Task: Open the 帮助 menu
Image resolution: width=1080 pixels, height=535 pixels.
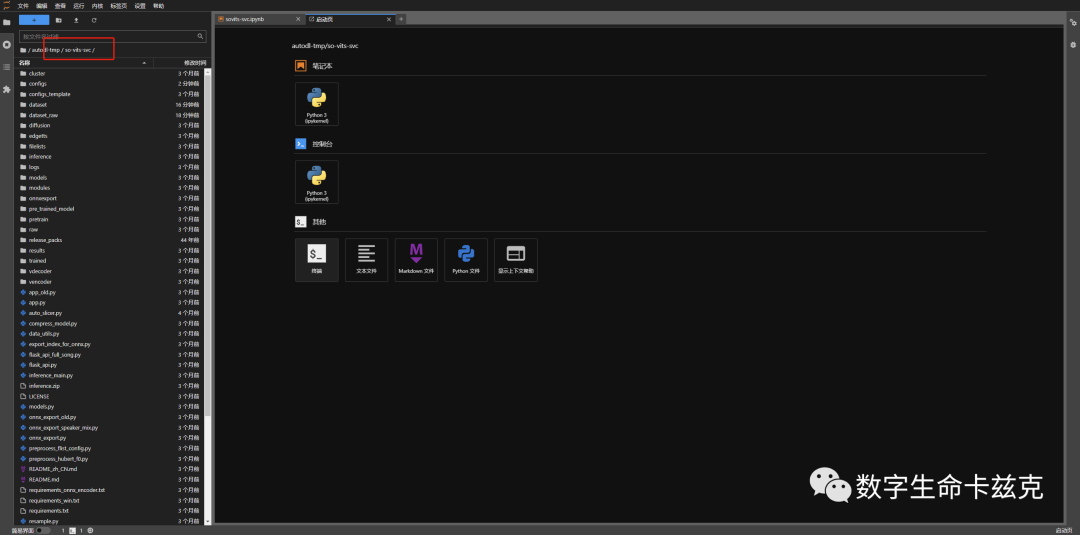Action: click(x=159, y=6)
